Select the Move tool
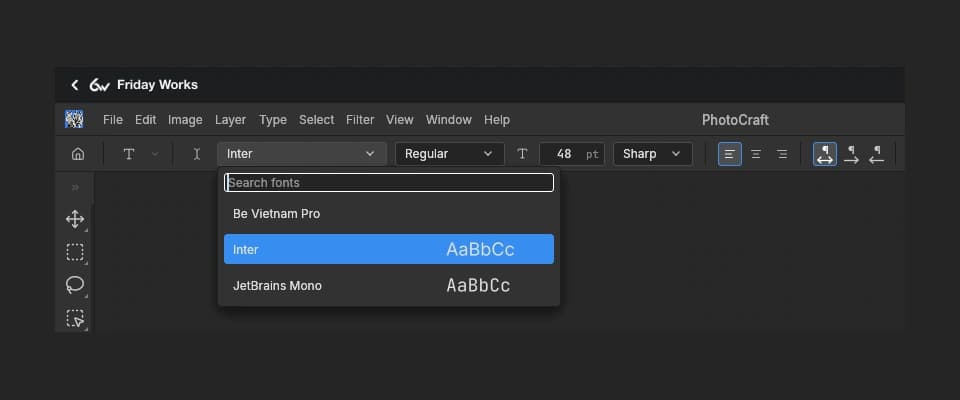This screenshot has width=960, height=400. (75, 219)
